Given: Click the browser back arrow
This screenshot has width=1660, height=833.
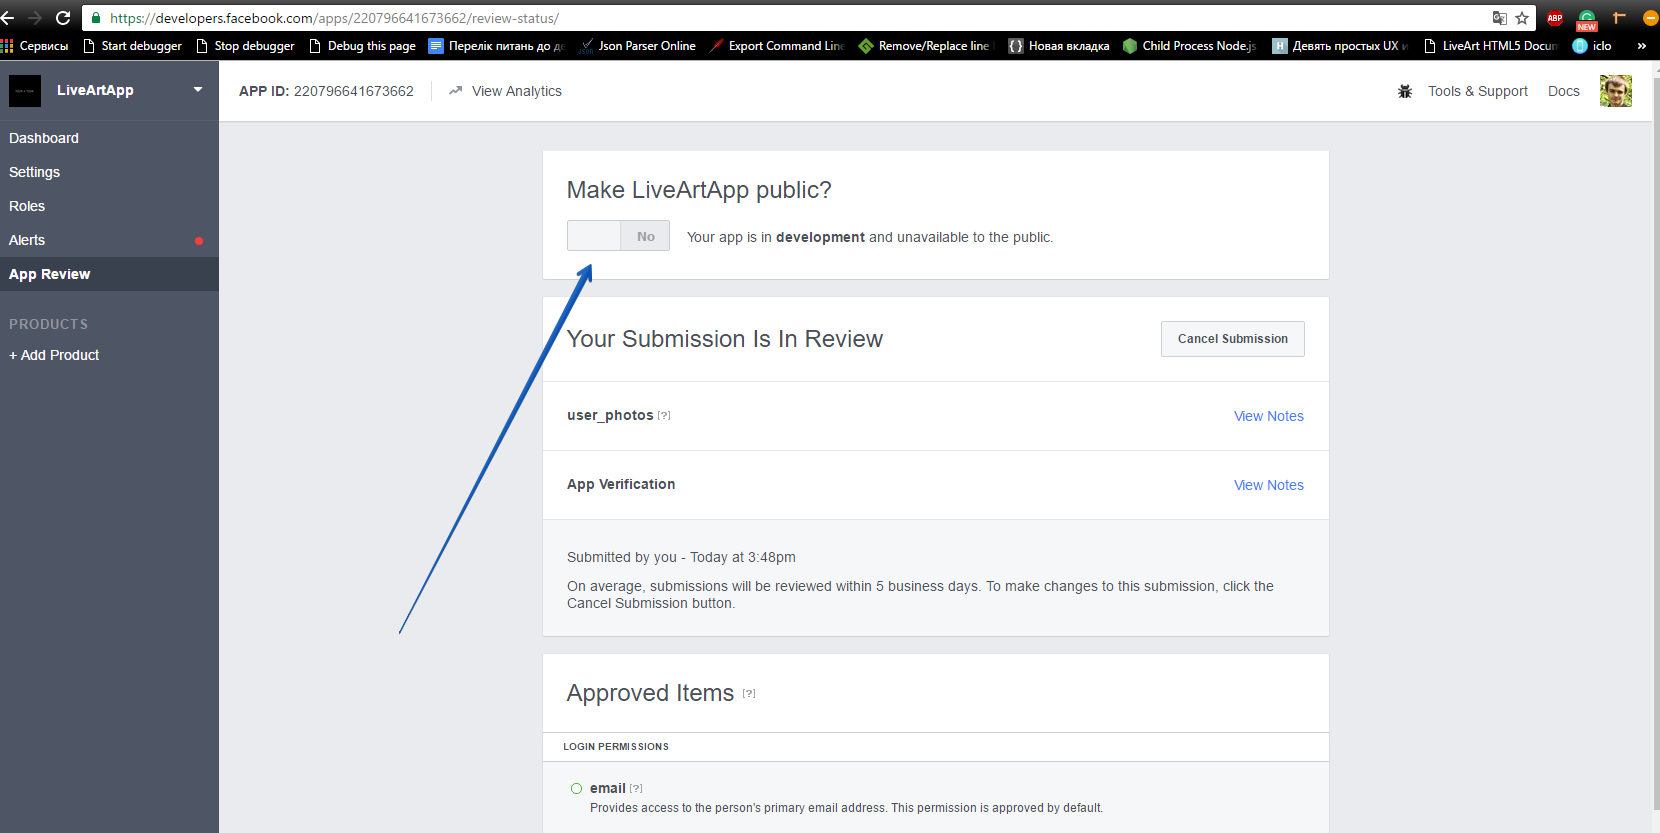Looking at the screenshot, I should tap(8, 18).
